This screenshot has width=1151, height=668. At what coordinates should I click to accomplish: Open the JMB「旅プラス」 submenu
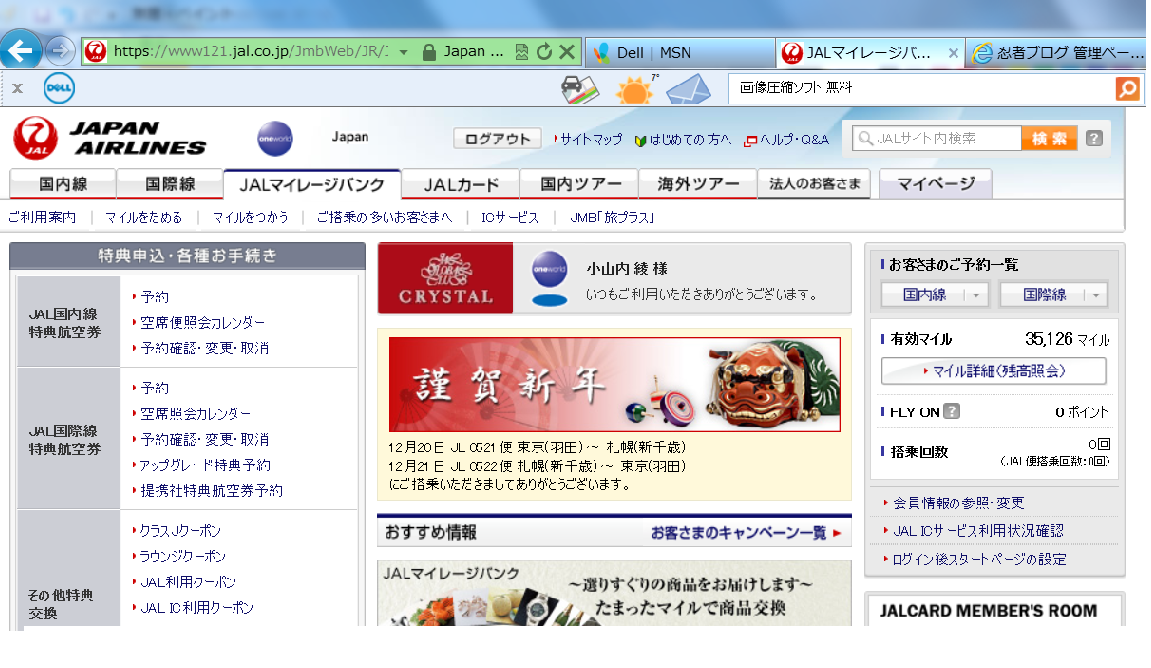tap(611, 217)
